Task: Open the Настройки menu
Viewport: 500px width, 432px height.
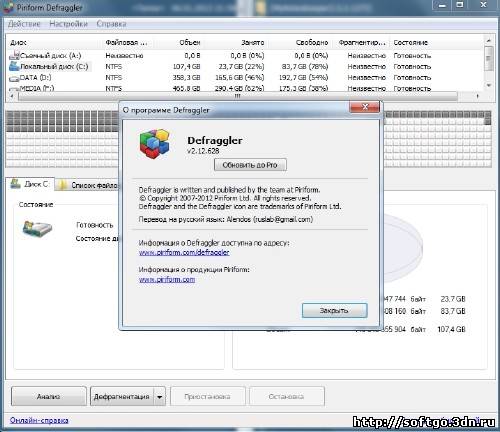Action: click(x=68, y=24)
